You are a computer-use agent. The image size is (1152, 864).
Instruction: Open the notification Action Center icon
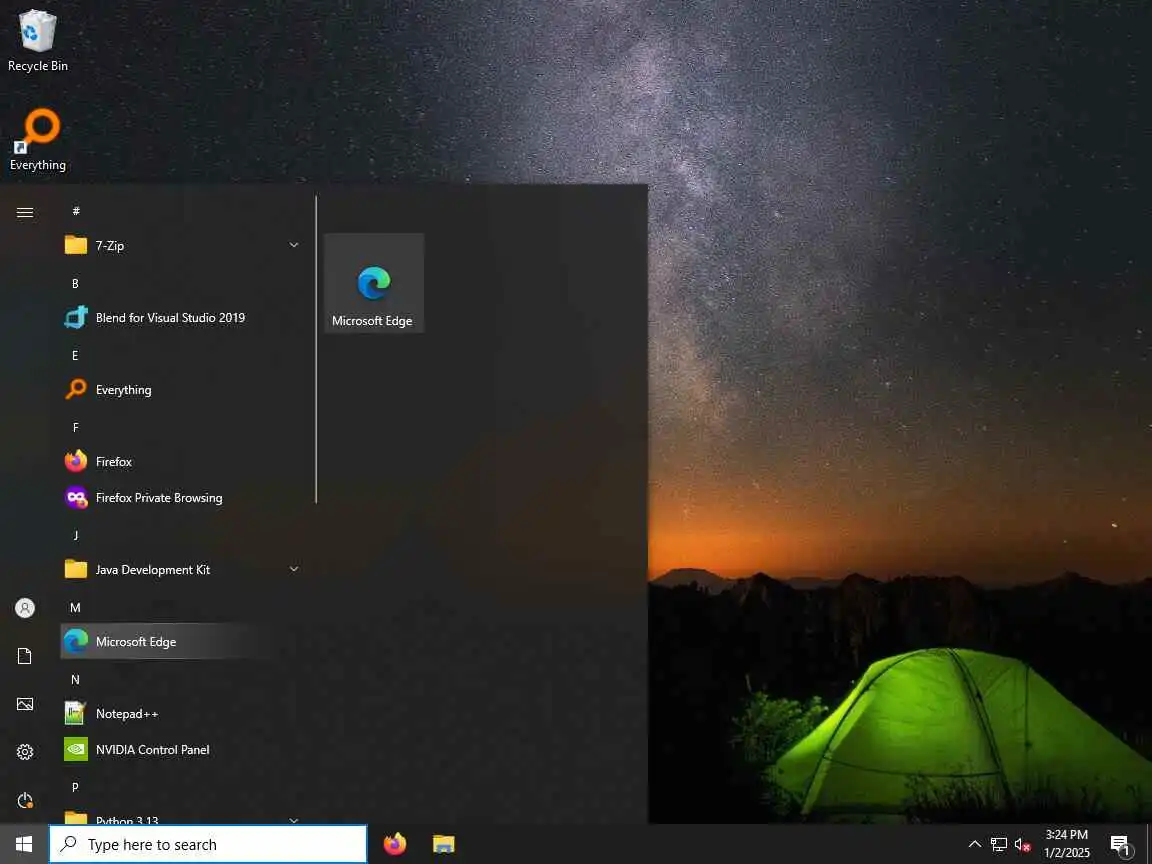(1120, 845)
